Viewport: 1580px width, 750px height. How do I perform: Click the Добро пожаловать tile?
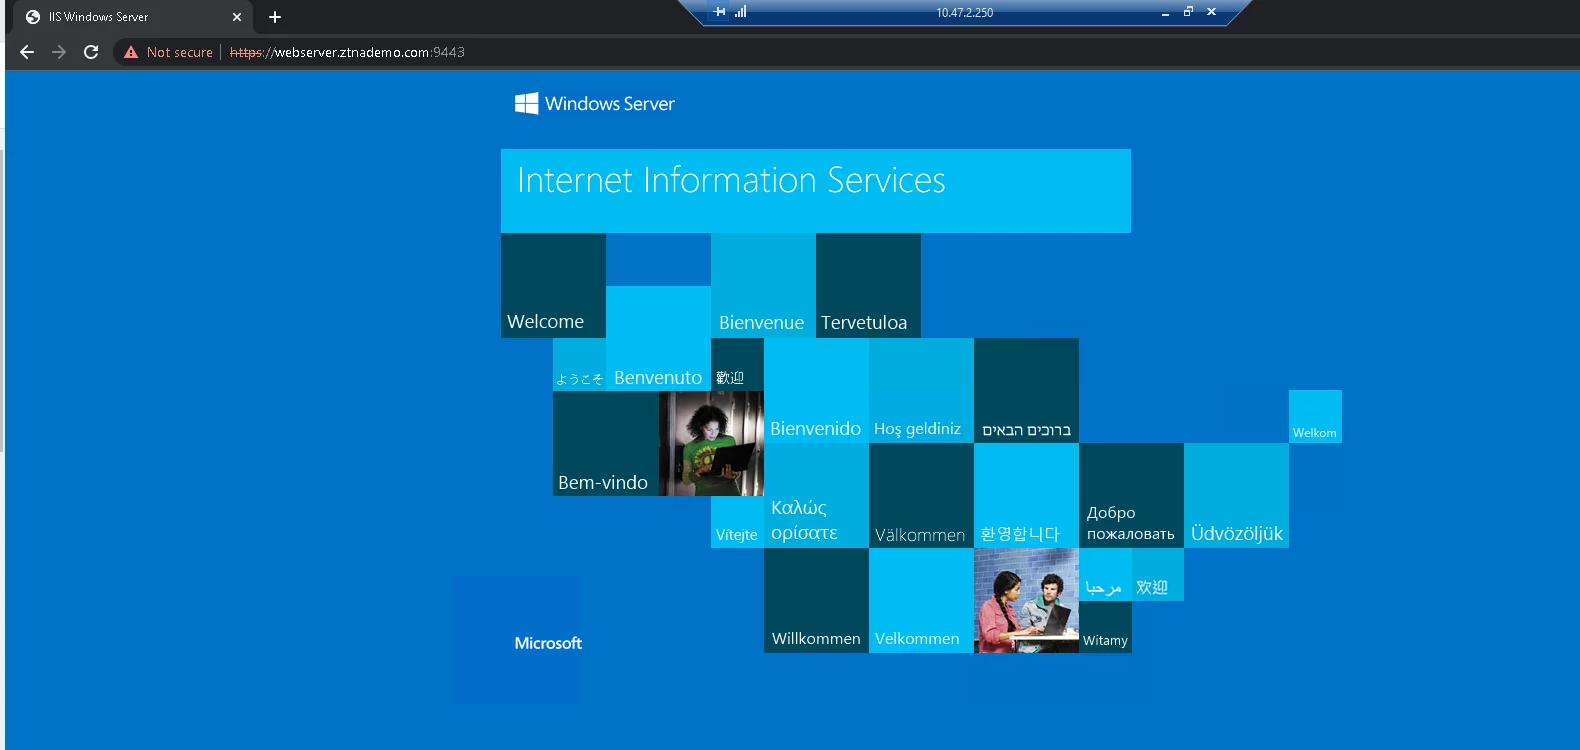[1131, 495]
